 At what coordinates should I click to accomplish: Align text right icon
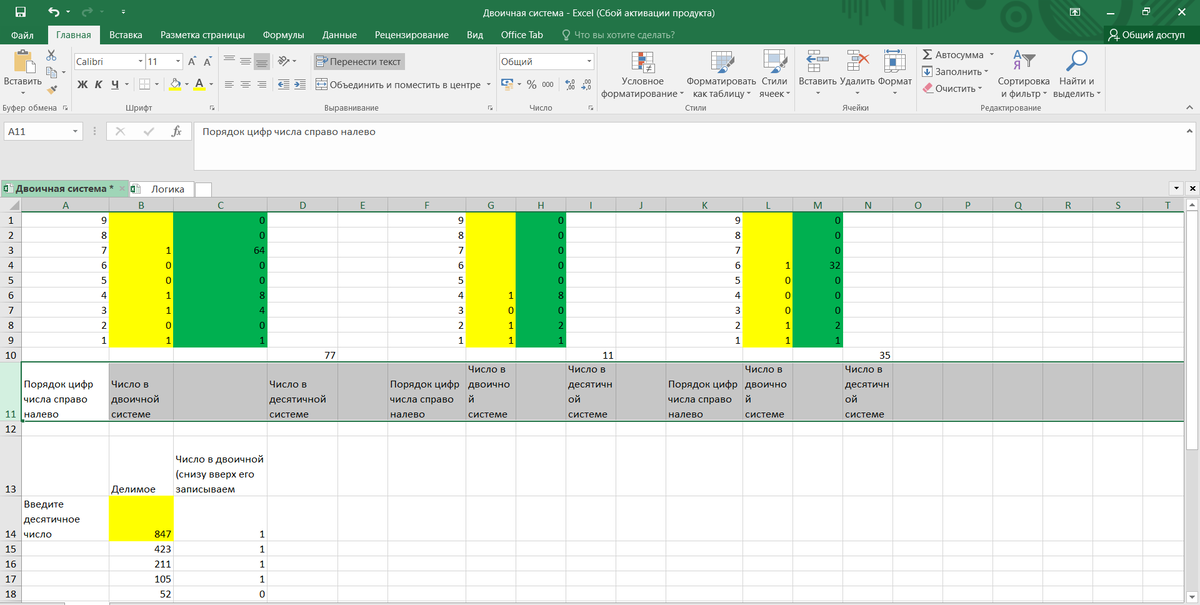click(261, 84)
